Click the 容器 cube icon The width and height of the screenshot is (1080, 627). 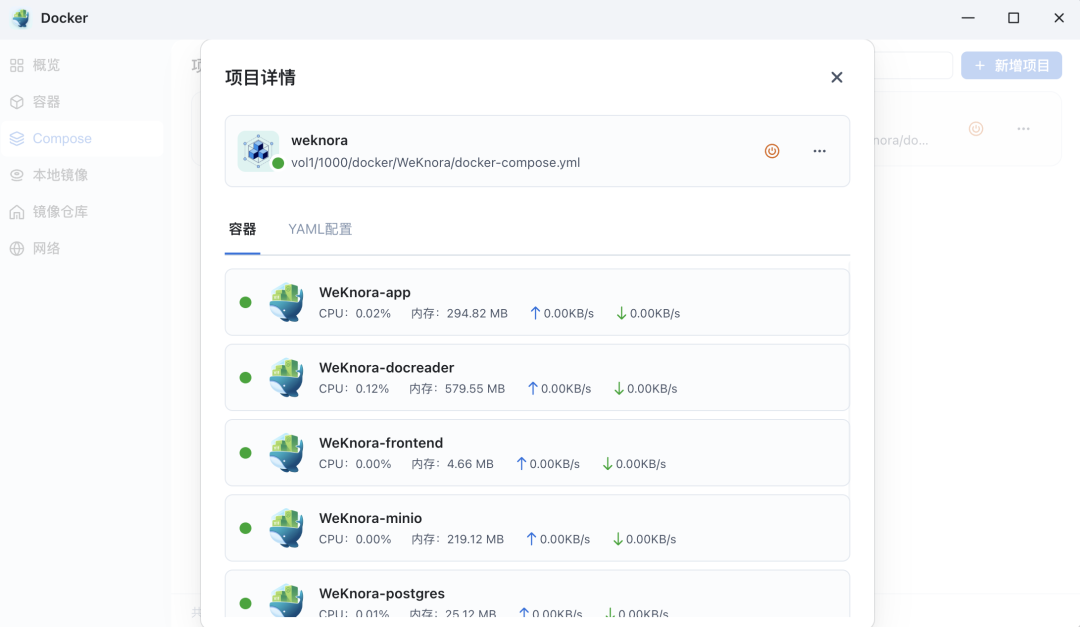17,101
